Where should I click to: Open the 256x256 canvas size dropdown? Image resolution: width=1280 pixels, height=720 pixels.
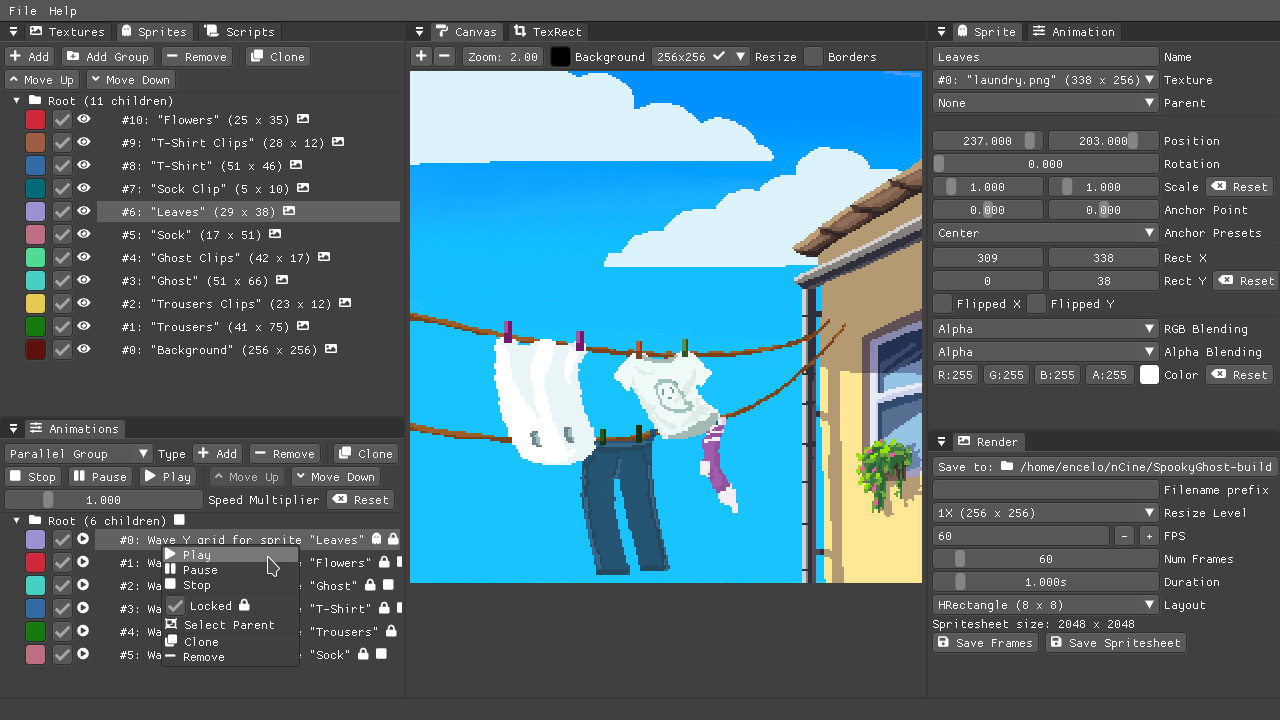(x=700, y=57)
